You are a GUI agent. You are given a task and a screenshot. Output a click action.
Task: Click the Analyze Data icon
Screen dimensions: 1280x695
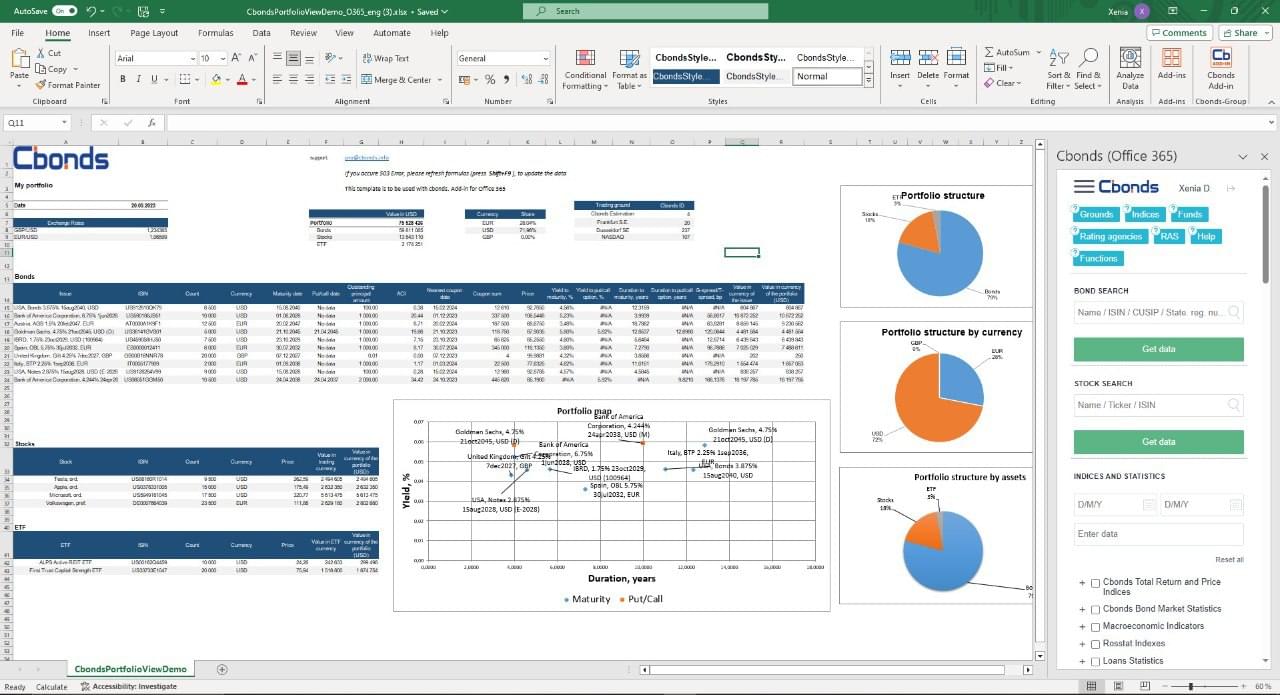point(1130,67)
